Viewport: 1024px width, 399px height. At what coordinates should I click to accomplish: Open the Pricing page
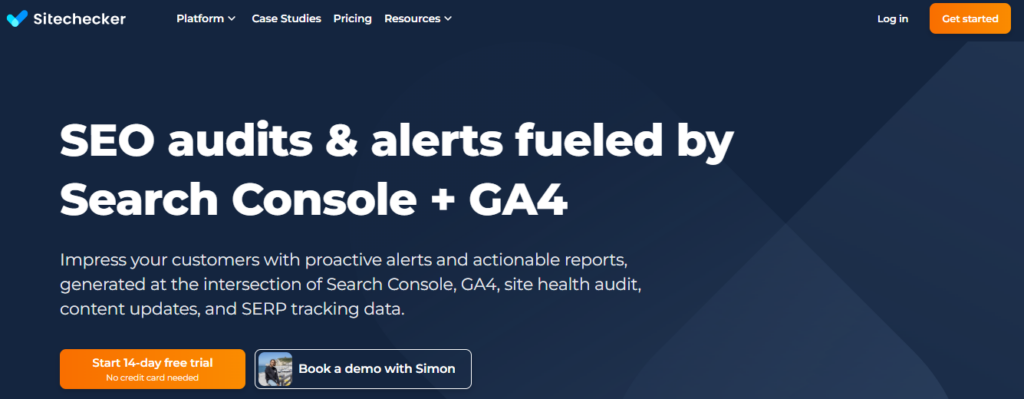point(353,18)
